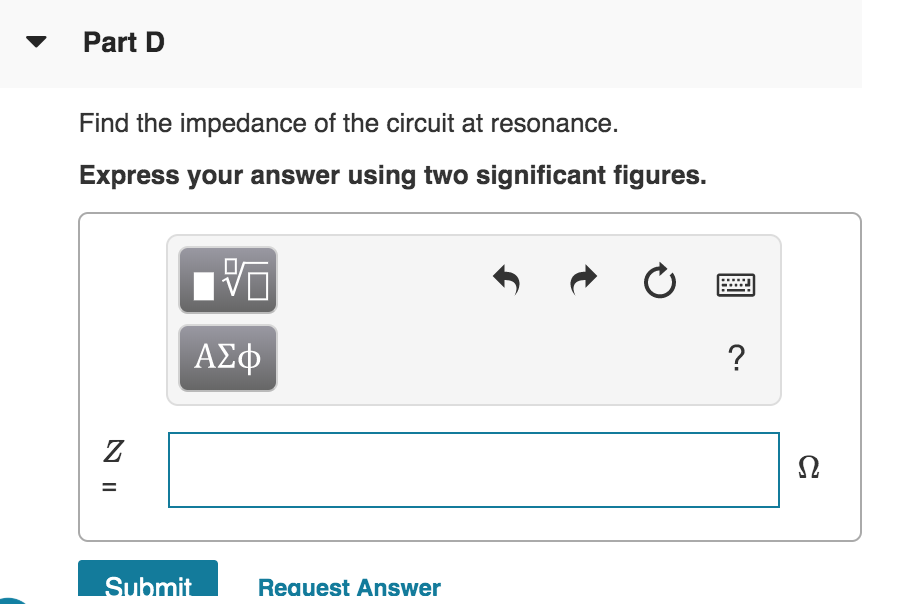Viewport: 918px width, 604px height.
Task: Open help with the question mark icon
Action: (737, 360)
